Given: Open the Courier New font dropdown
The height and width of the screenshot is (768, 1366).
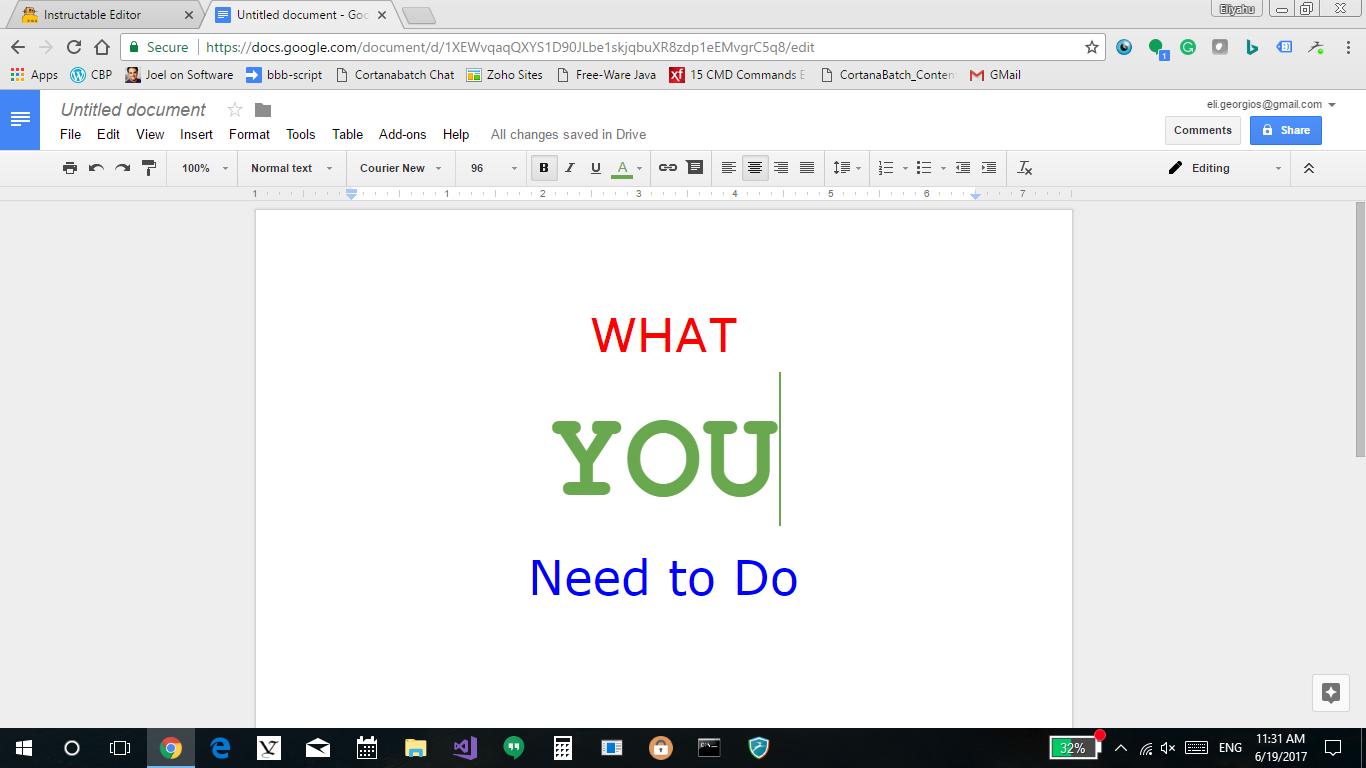Looking at the screenshot, I should (x=401, y=168).
